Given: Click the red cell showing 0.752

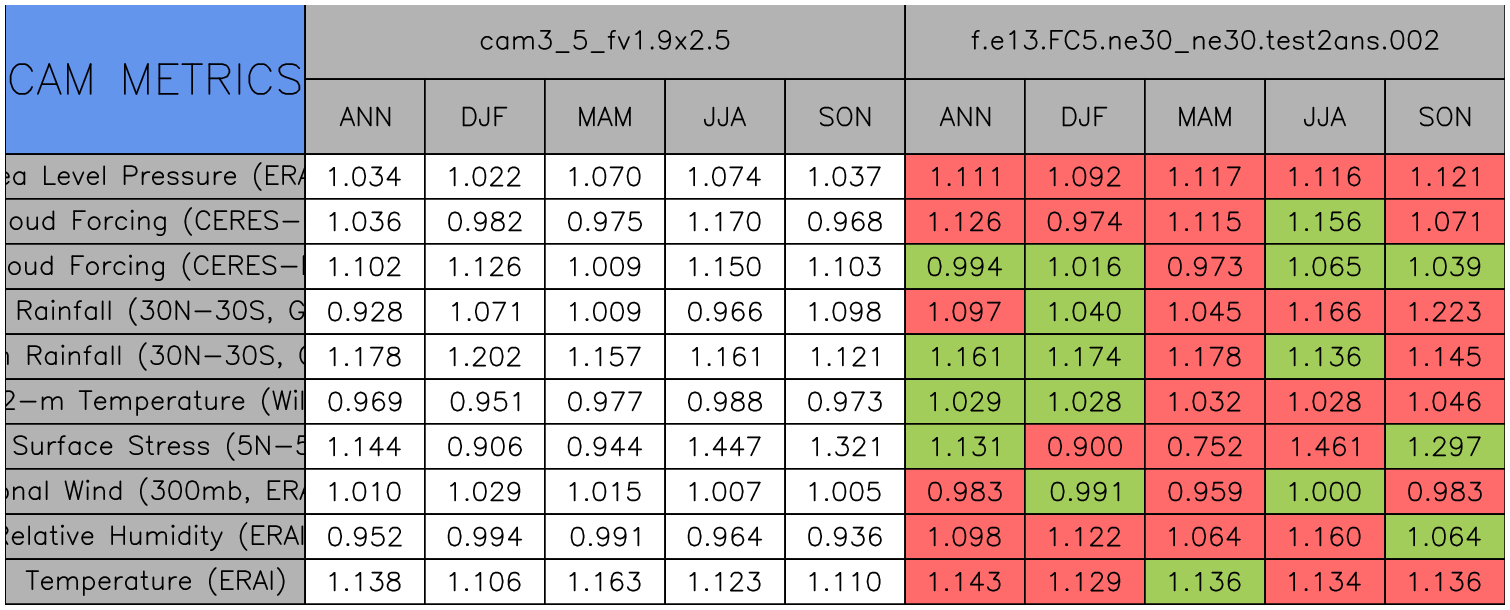Looking at the screenshot, I should [1205, 447].
